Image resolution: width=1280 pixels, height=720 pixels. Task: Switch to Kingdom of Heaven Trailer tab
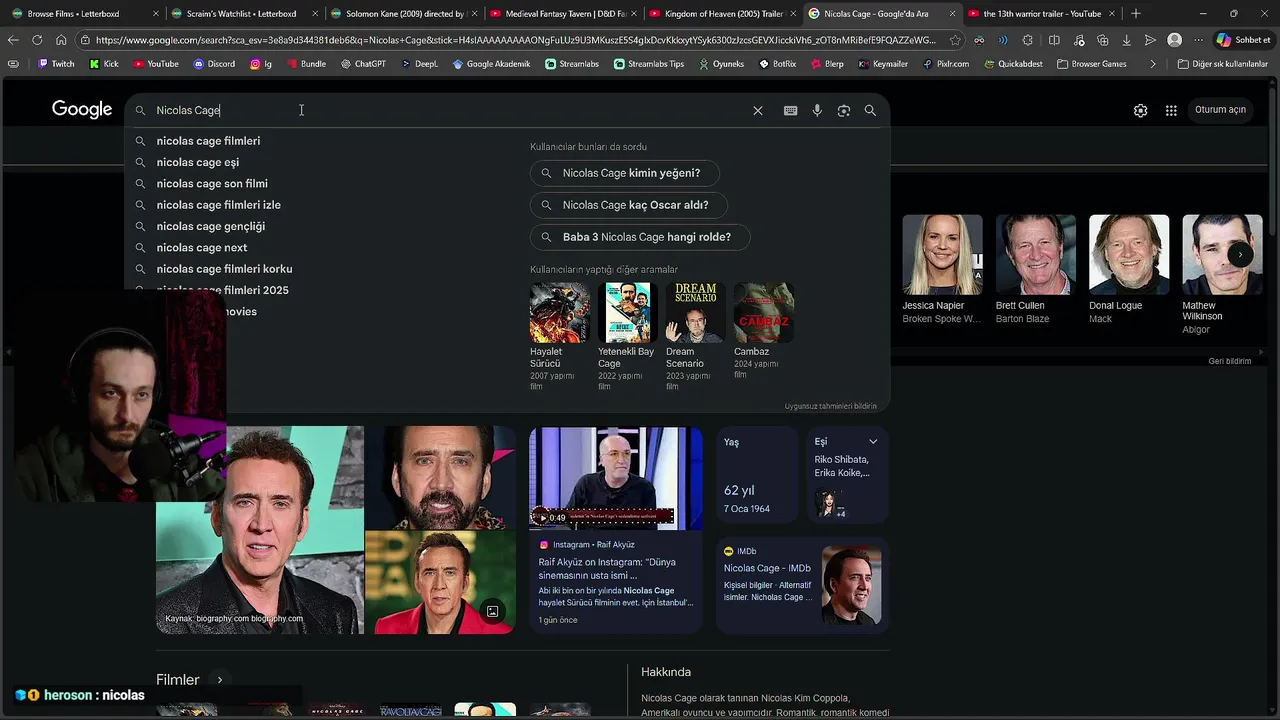(722, 14)
